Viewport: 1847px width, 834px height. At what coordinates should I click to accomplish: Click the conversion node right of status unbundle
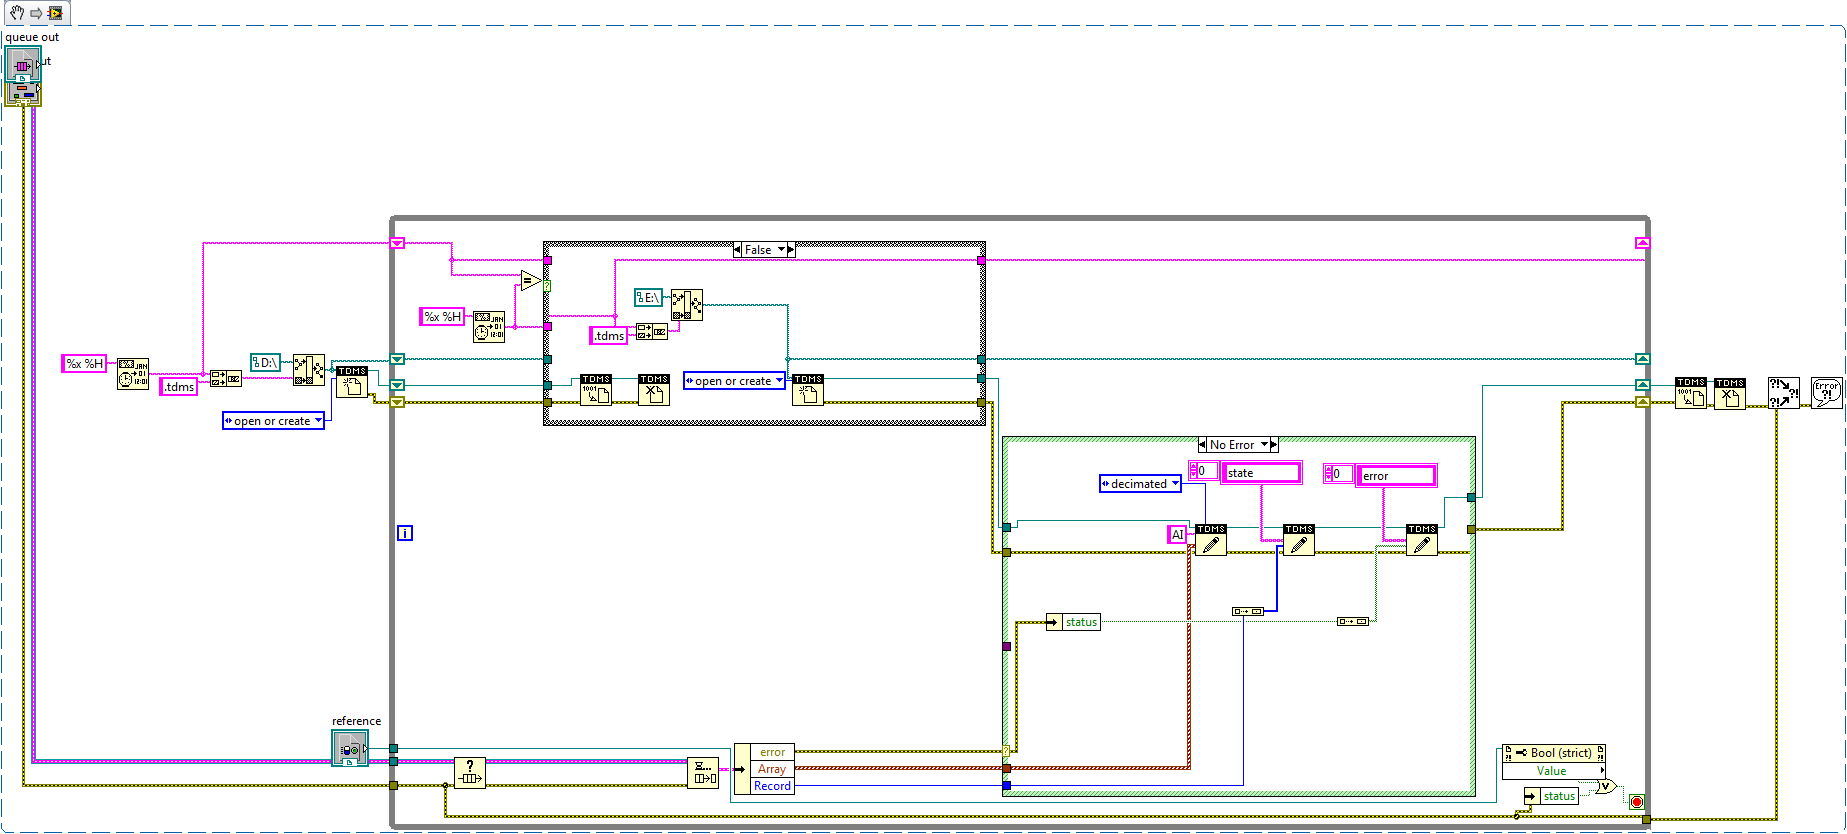coord(1353,622)
